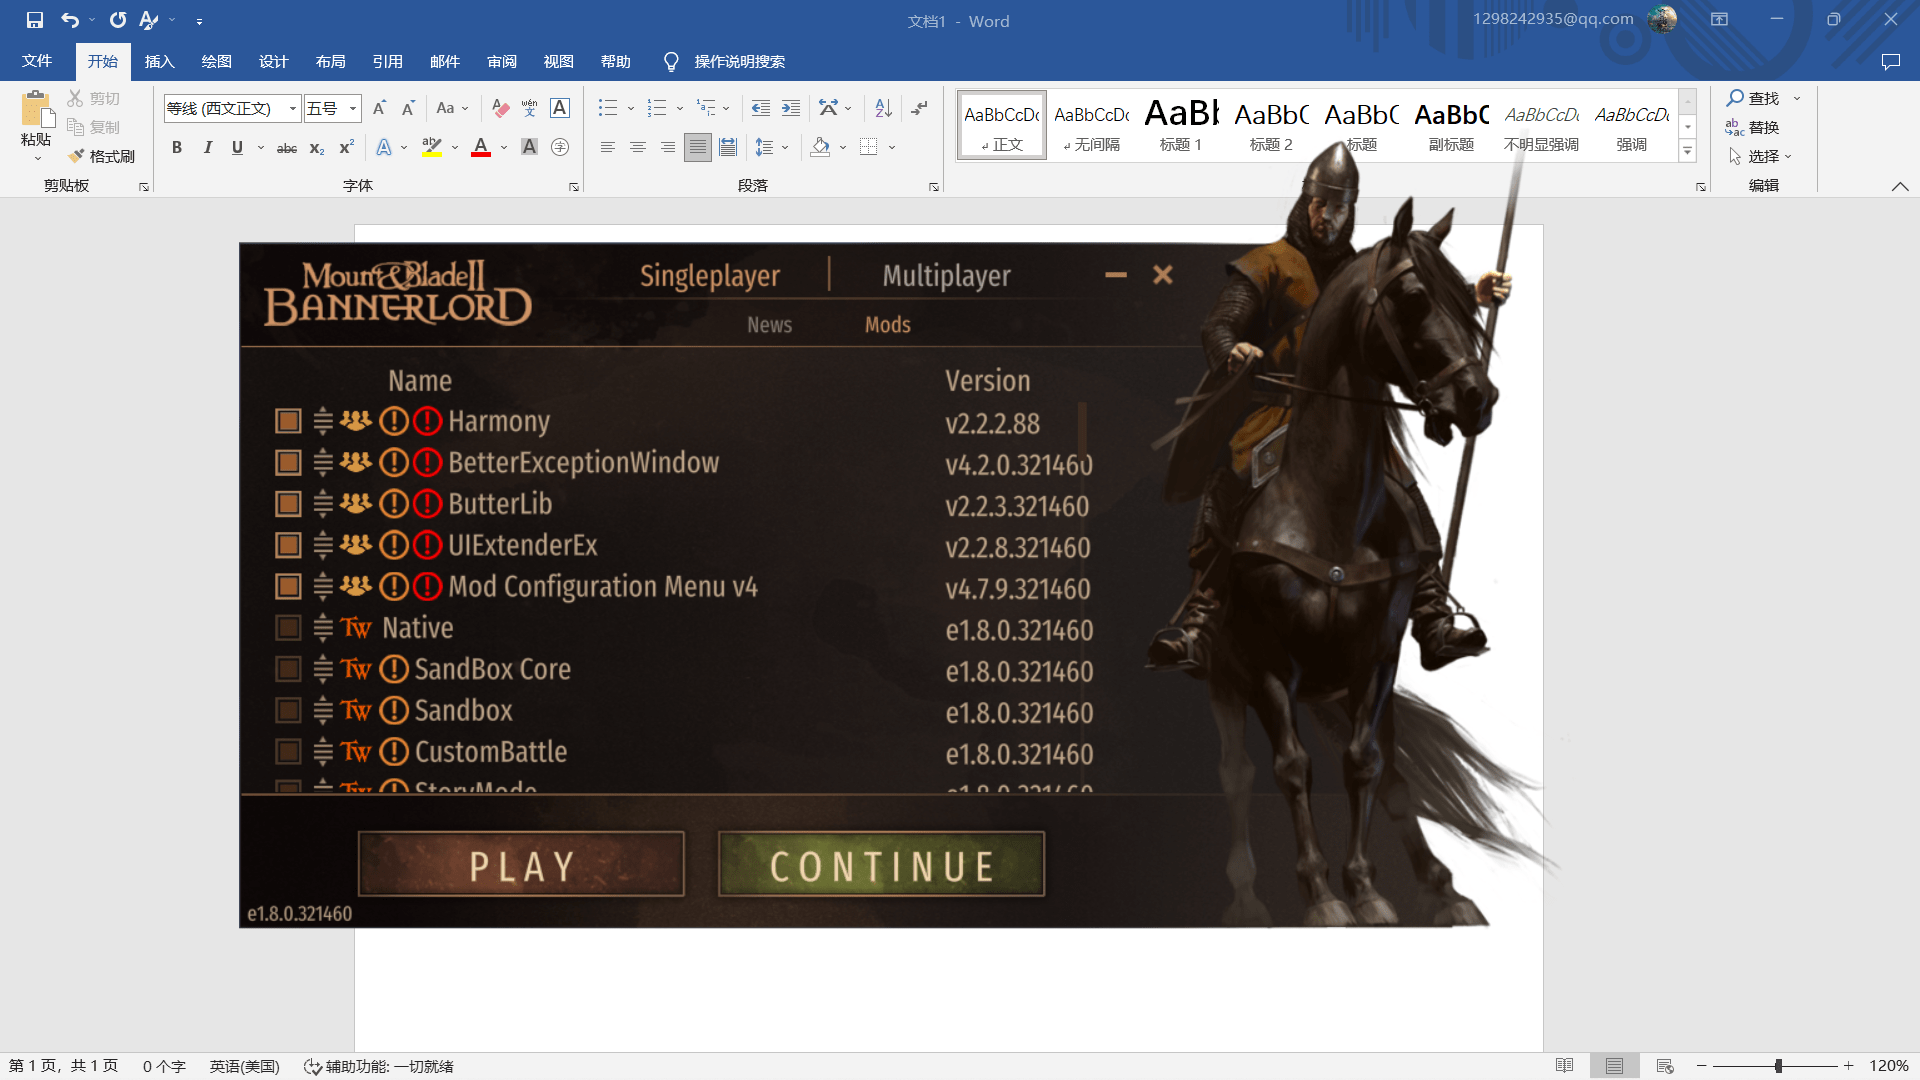1920x1080 pixels.
Task: Switch to Review tab
Action: pos(502,62)
